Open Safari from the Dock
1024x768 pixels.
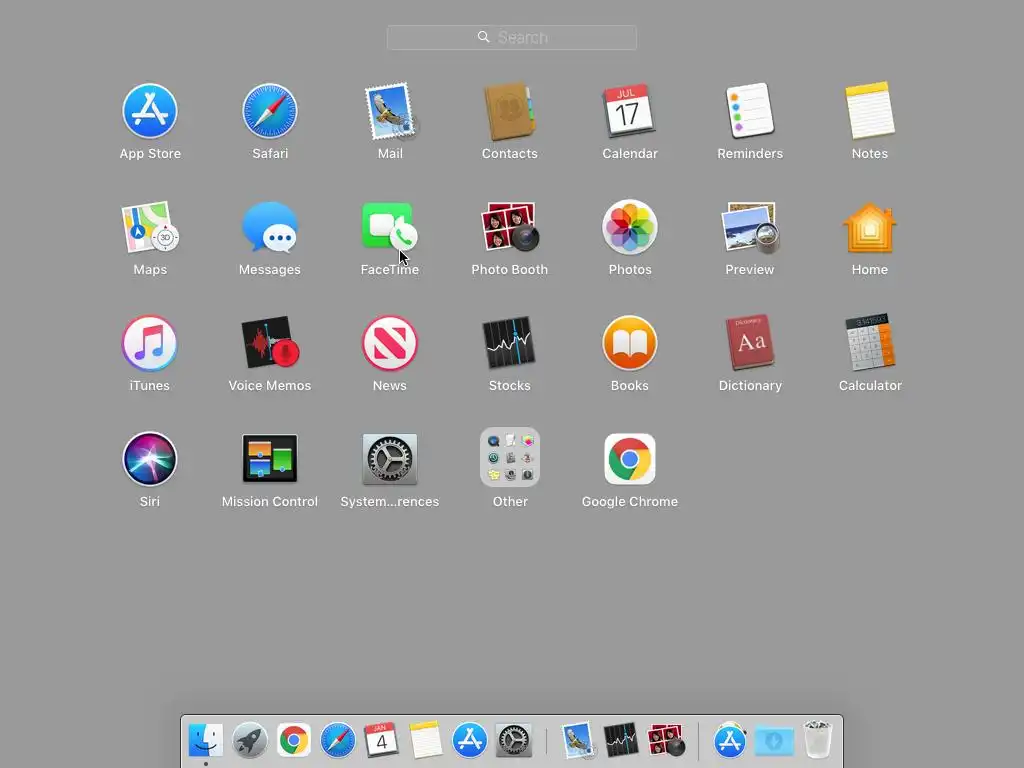[x=338, y=741]
